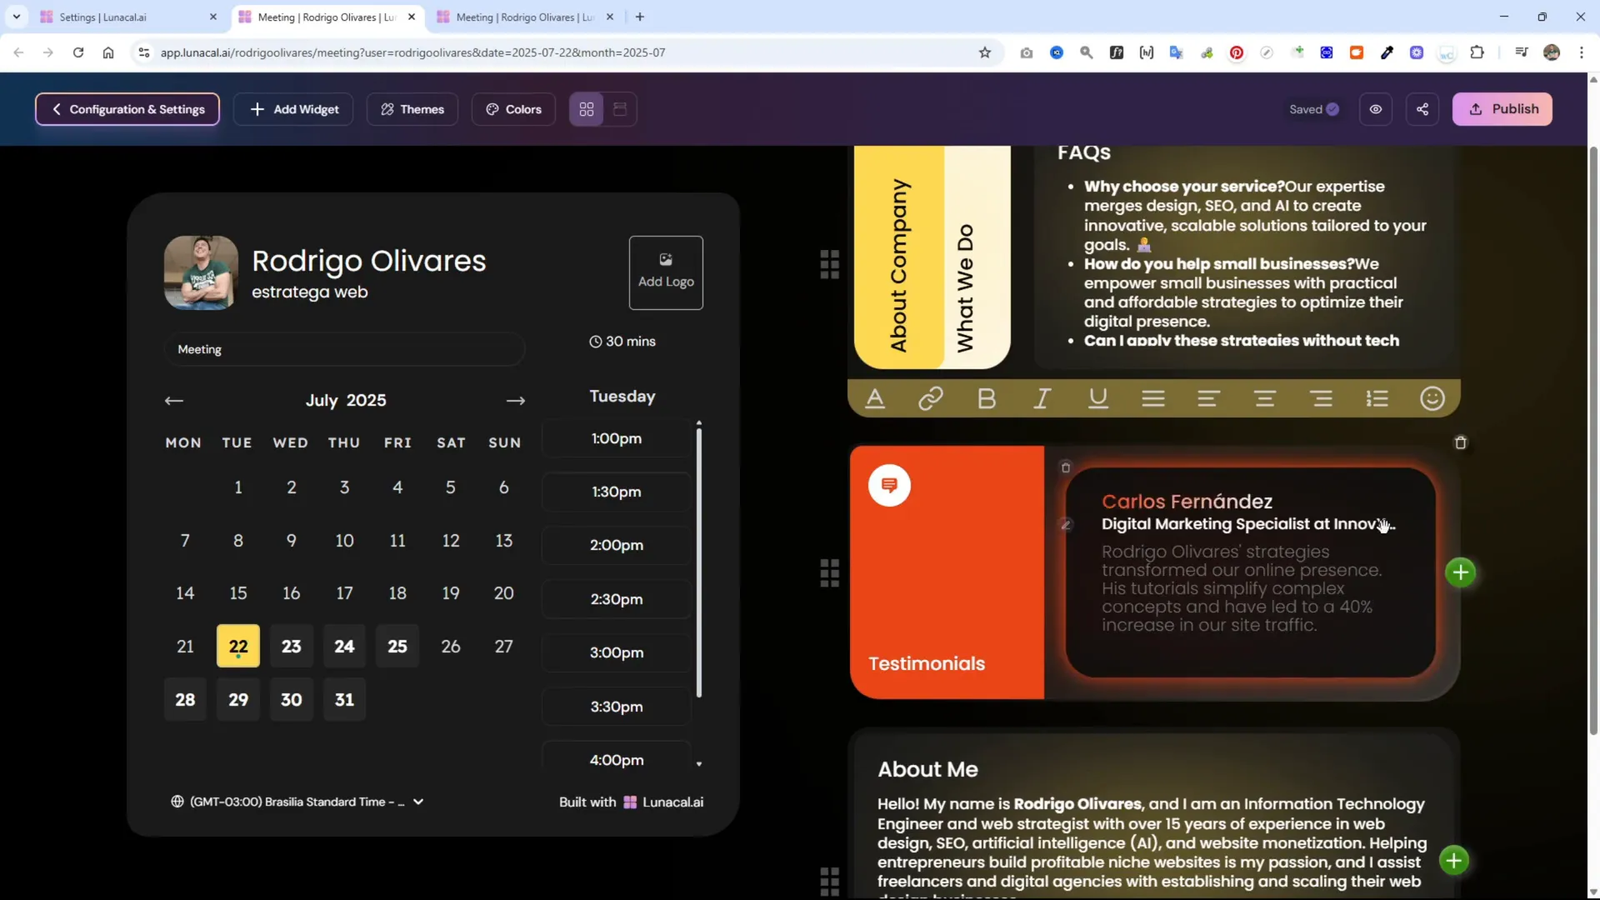Open the Themes menu
The height and width of the screenshot is (900, 1600).
[x=411, y=109]
